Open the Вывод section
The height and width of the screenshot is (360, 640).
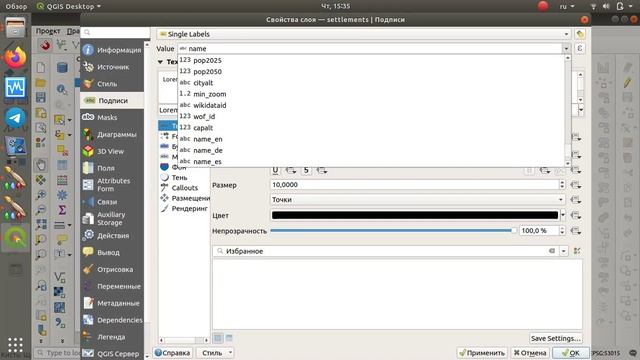[x=112, y=253]
